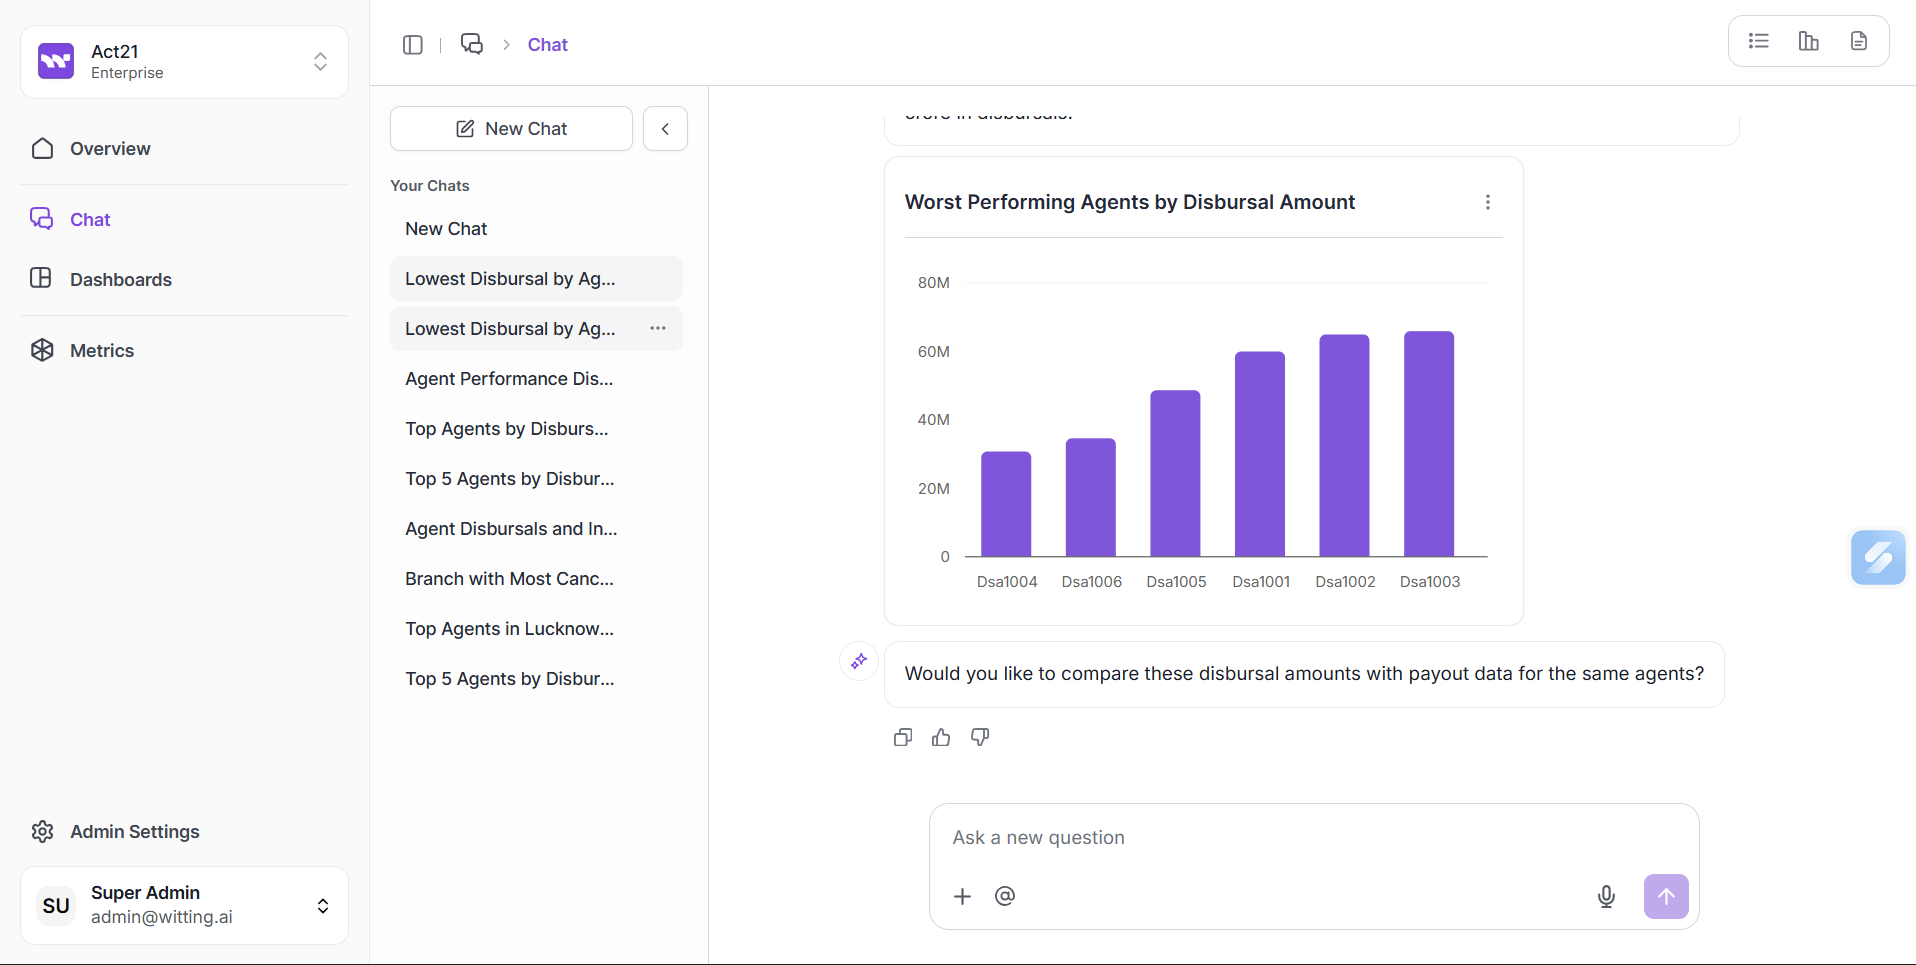Image resolution: width=1916 pixels, height=965 pixels.
Task: Collapse the chat list panel
Action: (665, 129)
